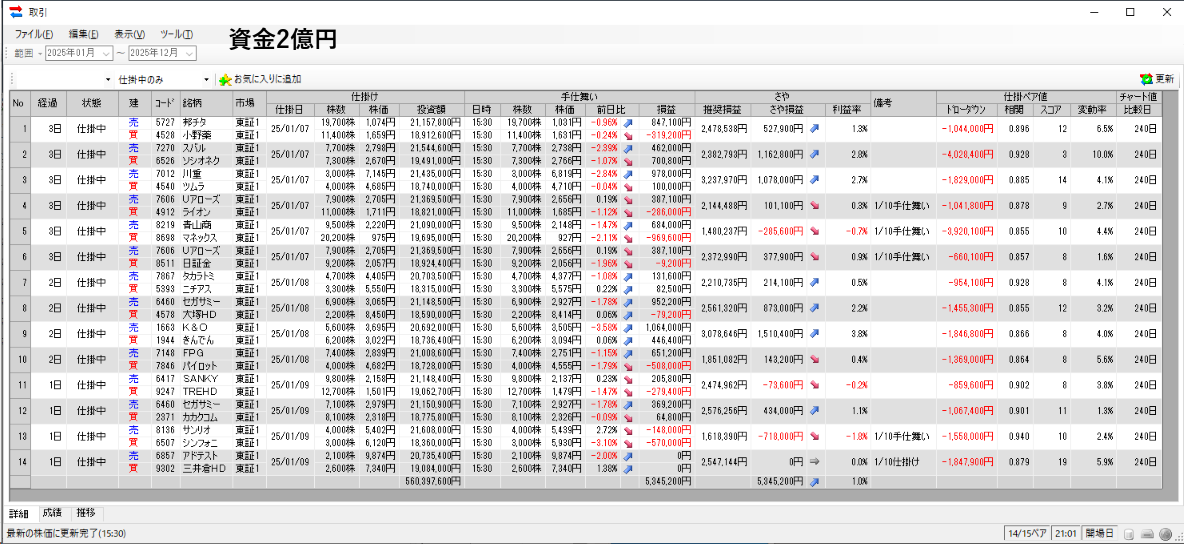Sort by the ドローダウン column header
The height and width of the screenshot is (544, 1184).
click(966, 109)
